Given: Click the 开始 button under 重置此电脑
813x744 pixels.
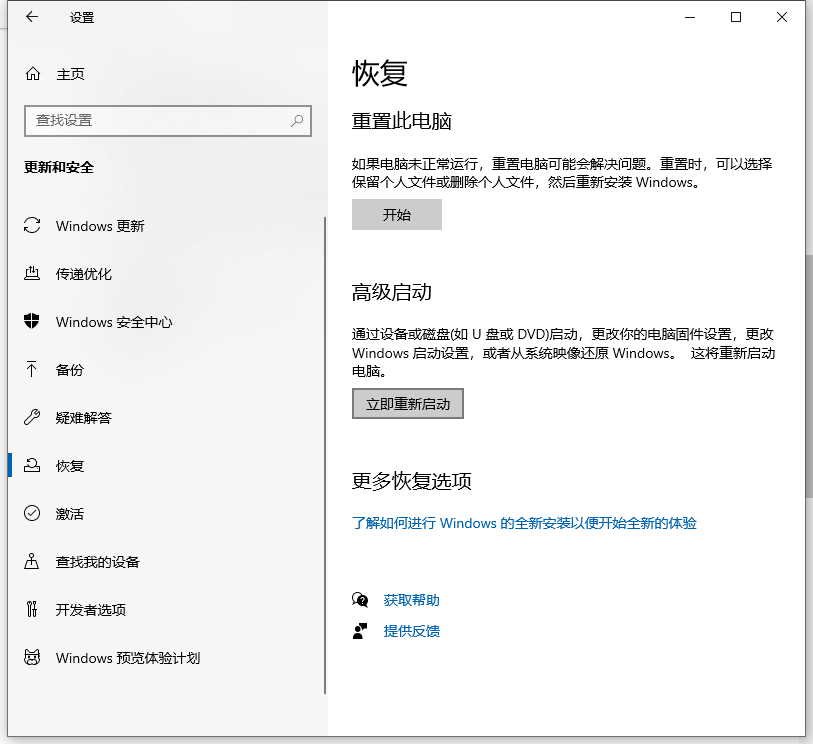Looking at the screenshot, I should pos(396,214).
